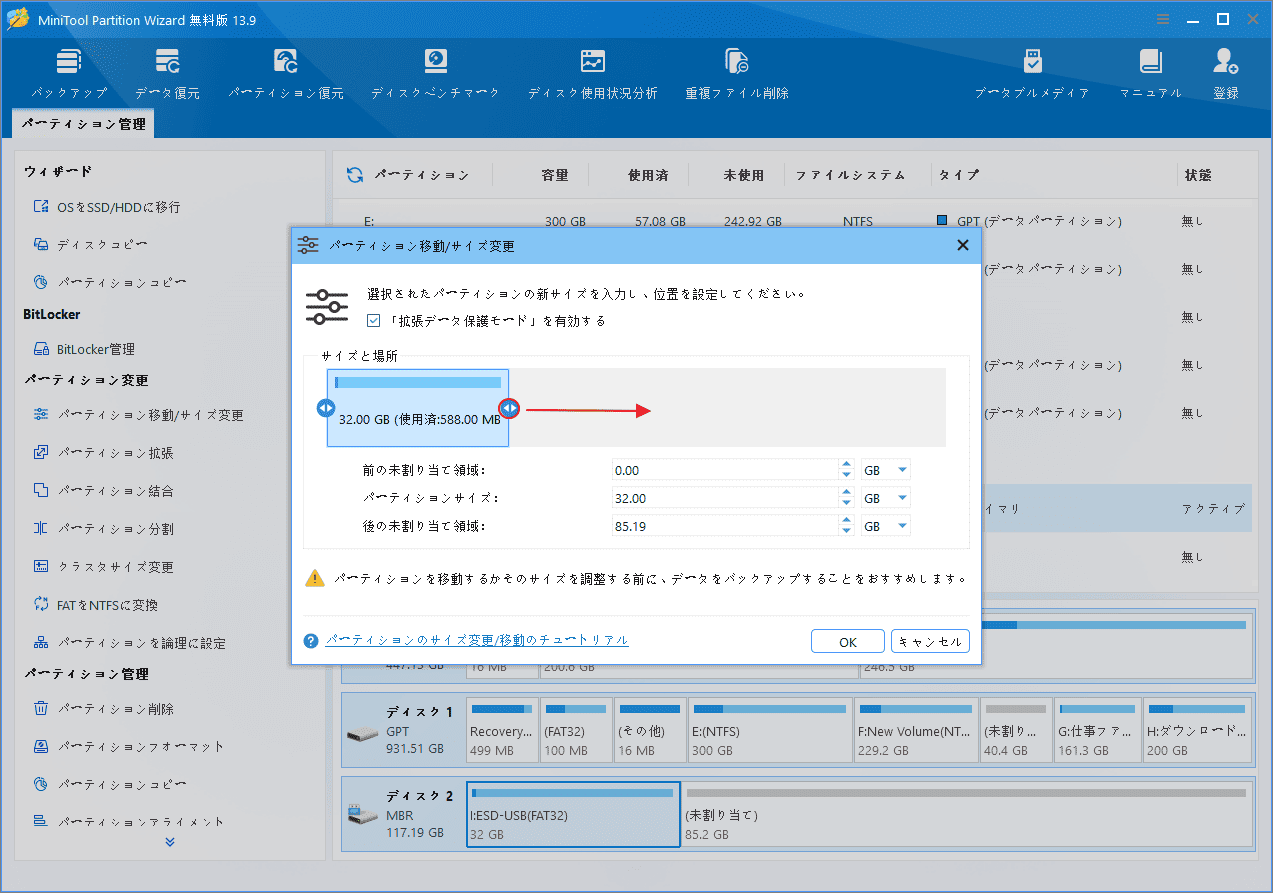1273x893 pixels.
Task: Choose パーティションを論理に設定 in sidebar
Action: pos(129,643)
